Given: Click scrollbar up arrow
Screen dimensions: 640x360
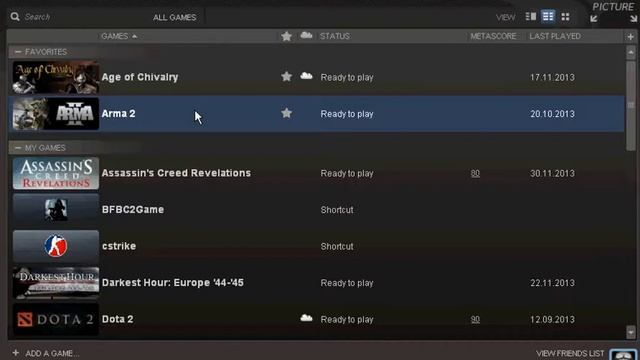Looking at the screenshot, I should [x=631, y=52].
